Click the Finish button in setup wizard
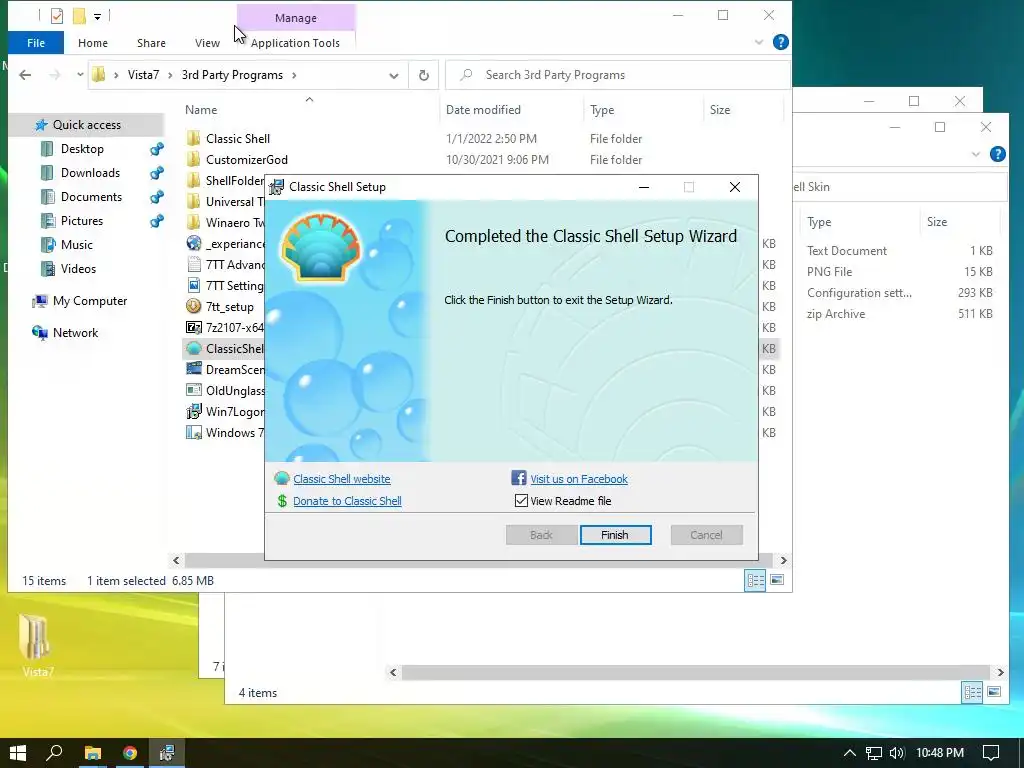This screenshot has width=1024, height=768. pos(615,535)
